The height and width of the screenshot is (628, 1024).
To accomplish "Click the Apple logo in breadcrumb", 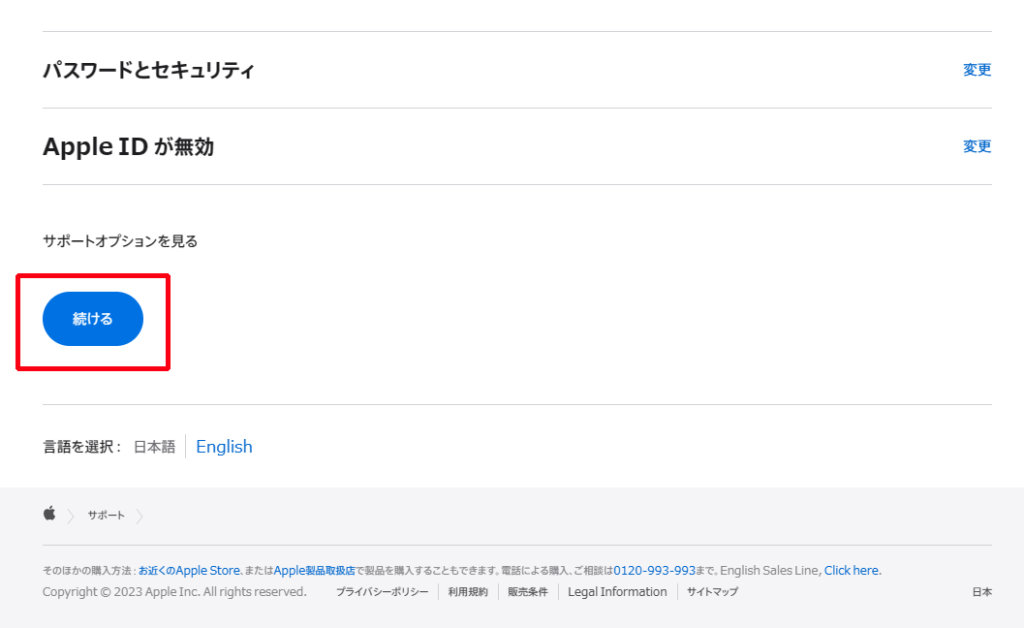I will 49,514.
